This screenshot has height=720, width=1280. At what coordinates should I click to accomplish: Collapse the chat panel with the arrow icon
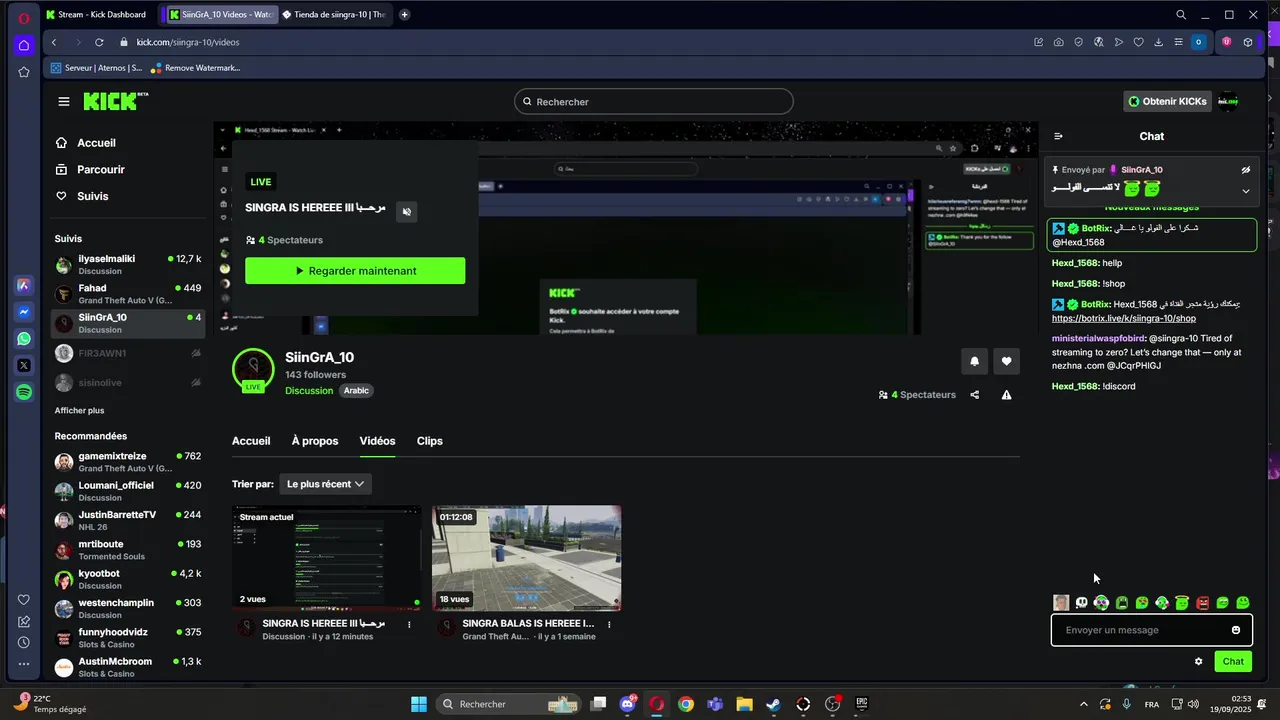(1058, 136)
